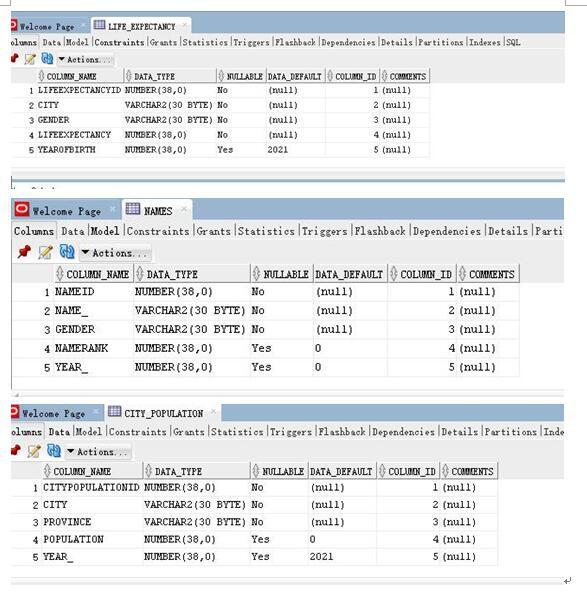Open Actions dropdown in LIFE_EXPECTANCY panel
587x597 pixels.
pyautogui.click(x=85, y=60)
